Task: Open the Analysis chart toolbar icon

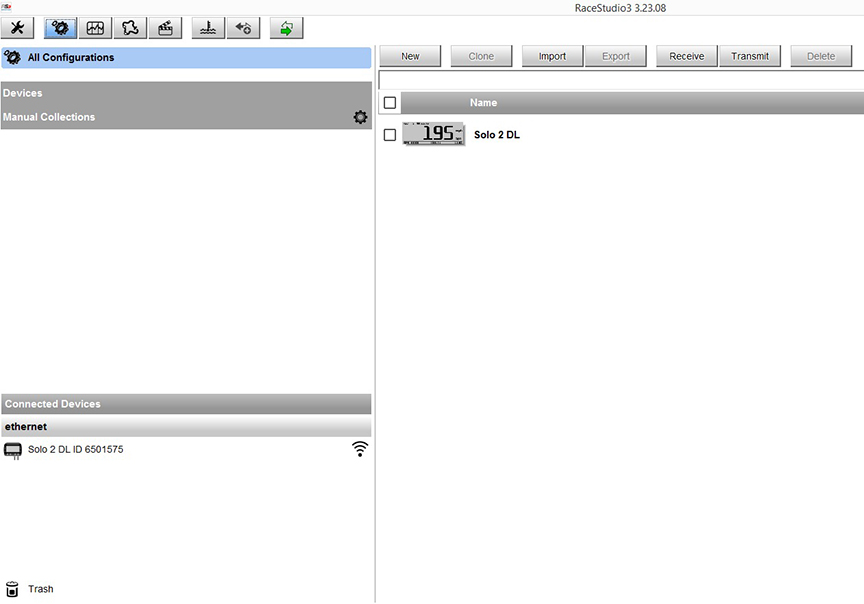Action: click(95, 28)
